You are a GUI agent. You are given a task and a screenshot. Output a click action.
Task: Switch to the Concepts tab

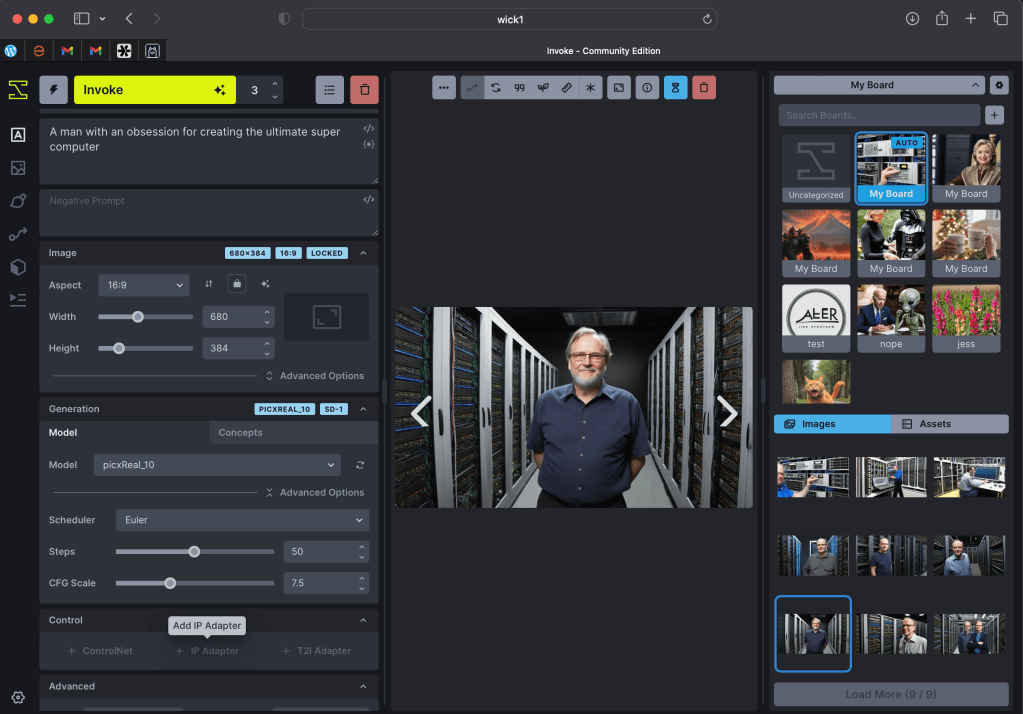240,433
